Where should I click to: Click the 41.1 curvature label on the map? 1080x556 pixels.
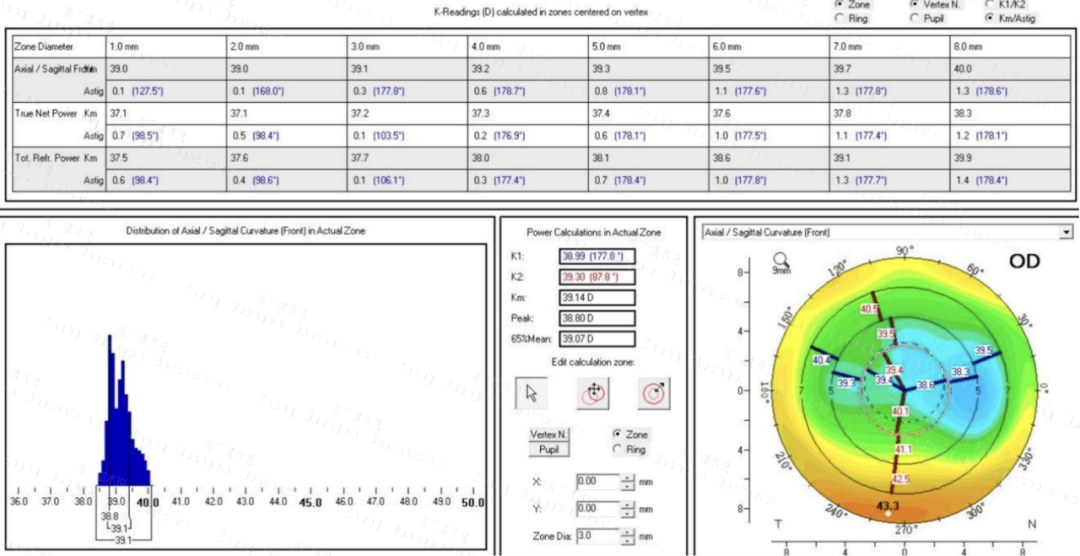coord(902,449)
